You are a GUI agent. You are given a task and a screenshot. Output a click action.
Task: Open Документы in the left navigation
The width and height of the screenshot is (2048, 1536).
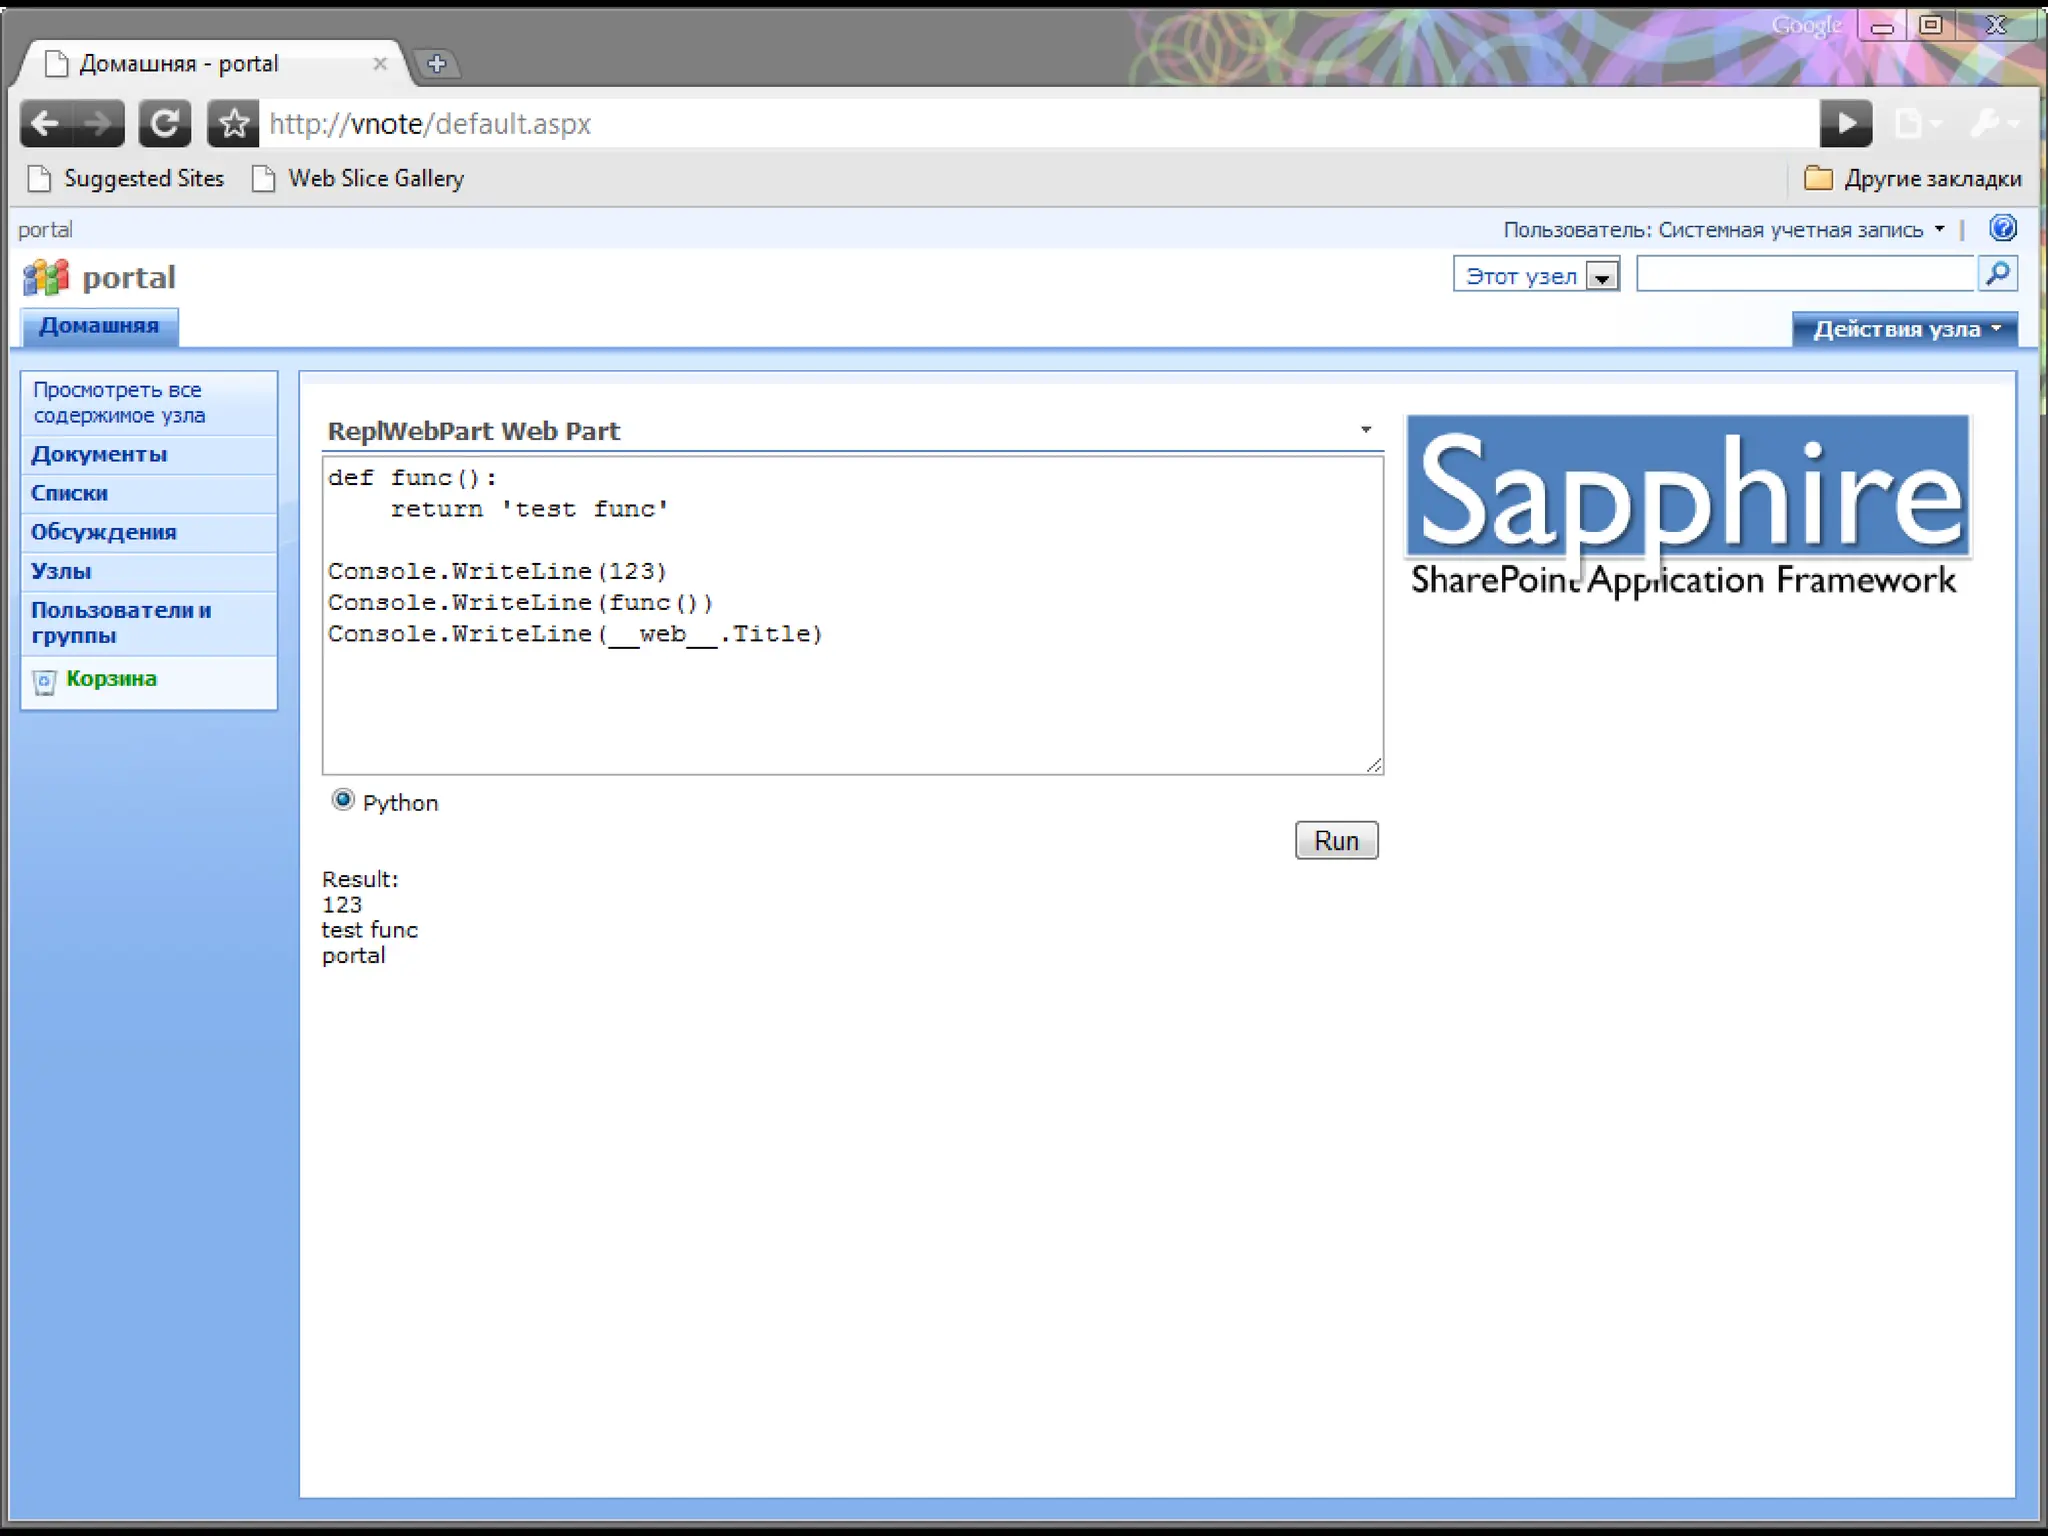click(x=99, y=454)
